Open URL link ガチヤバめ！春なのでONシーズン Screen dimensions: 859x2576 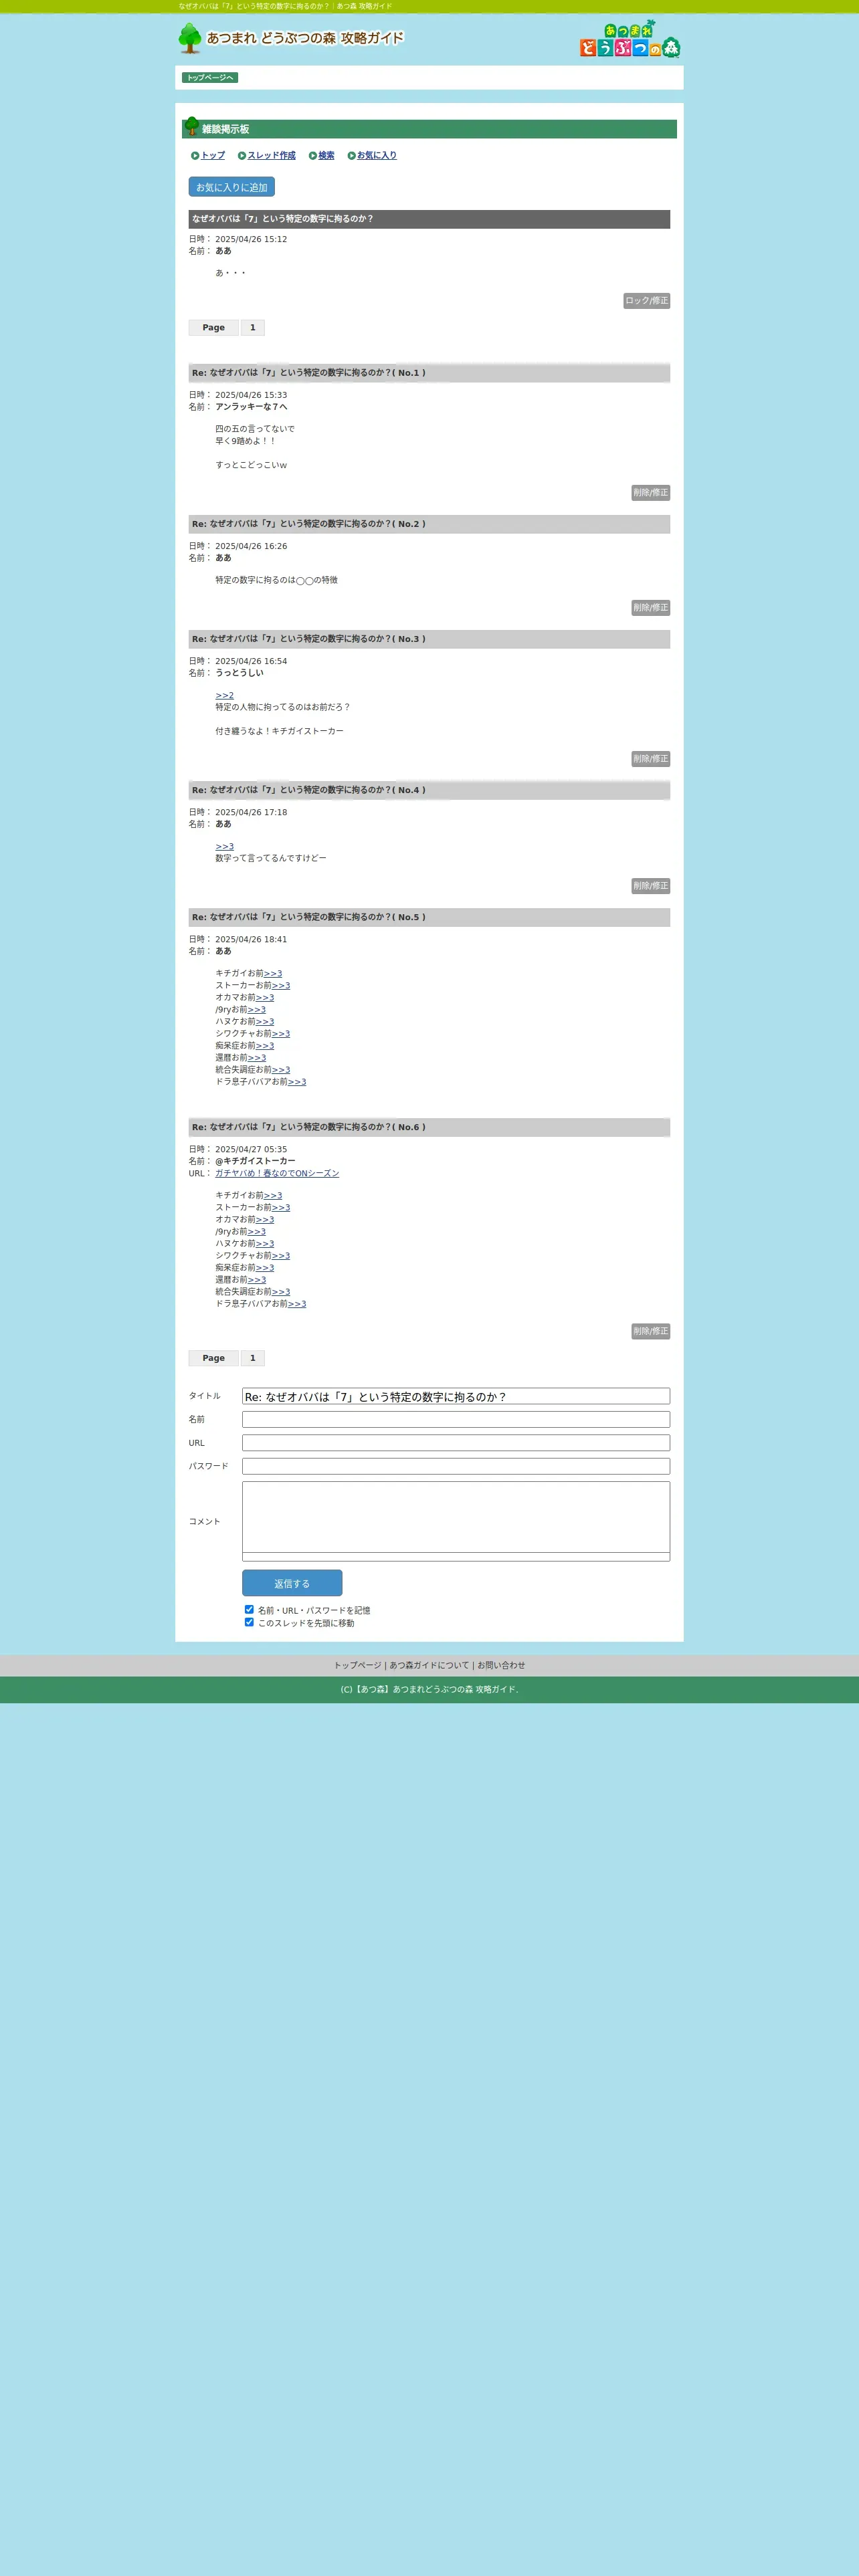pyautogui.click(x=277, y=1174)
